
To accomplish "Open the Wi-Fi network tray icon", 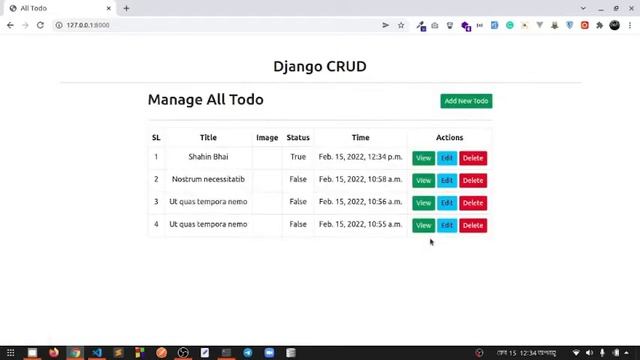I will coord(576,353).
